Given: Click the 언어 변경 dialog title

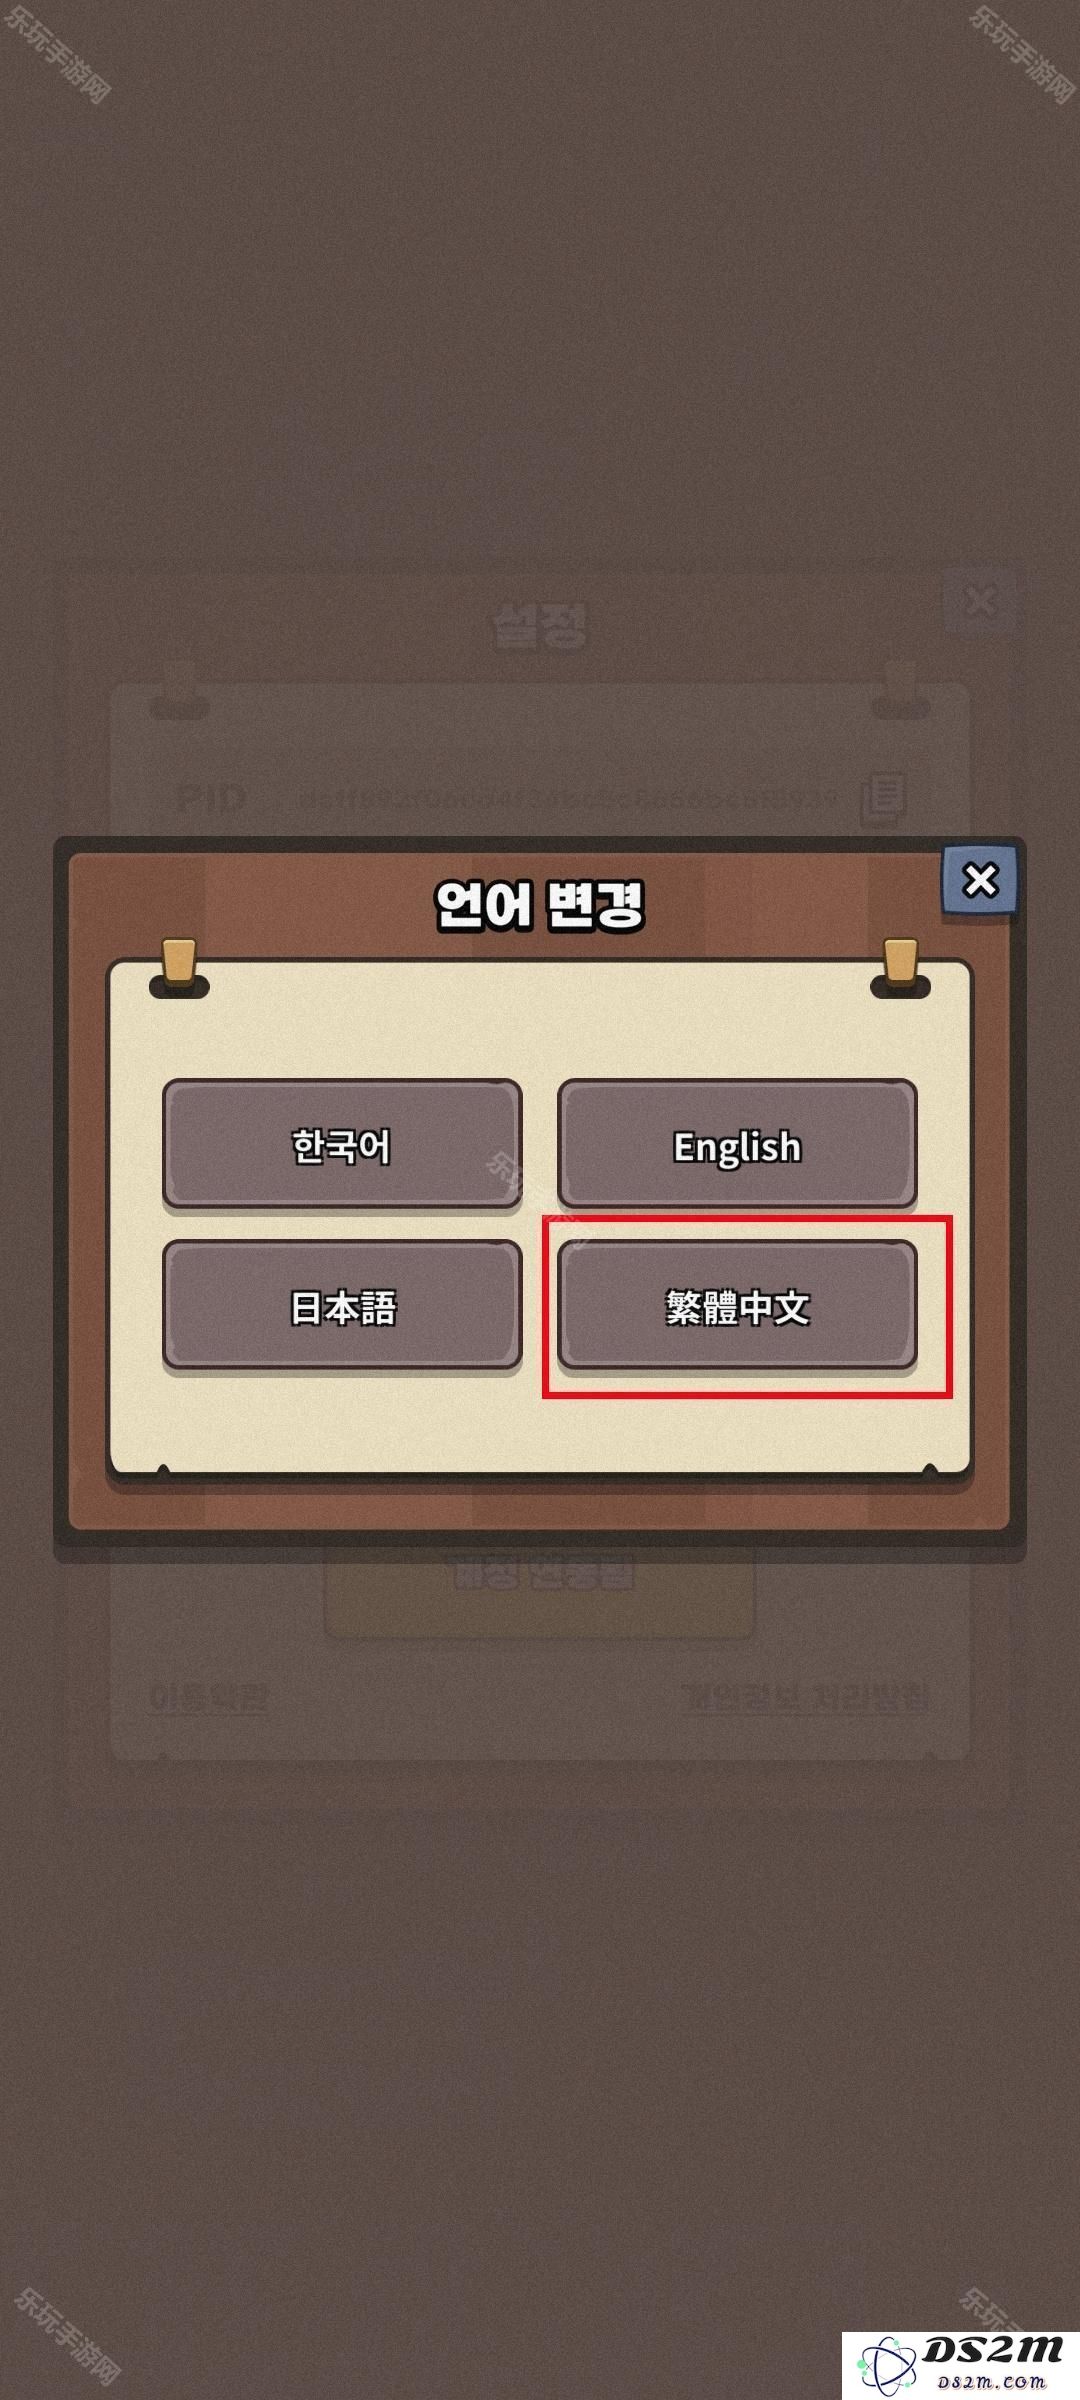Looking at the screenshot, I should [540, 906].
